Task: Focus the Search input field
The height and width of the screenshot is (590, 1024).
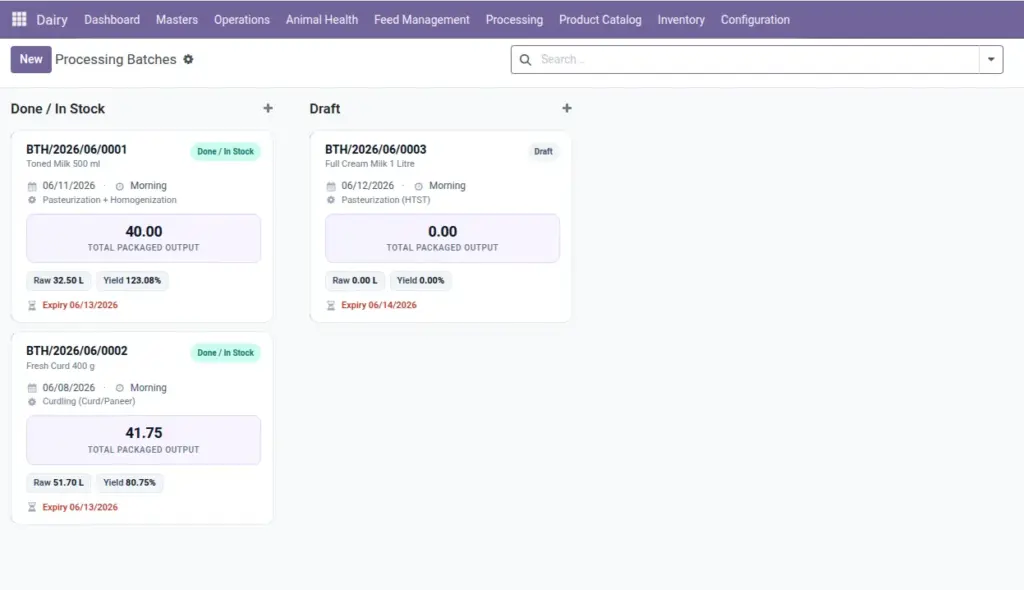Action: [x=758, y=59]
